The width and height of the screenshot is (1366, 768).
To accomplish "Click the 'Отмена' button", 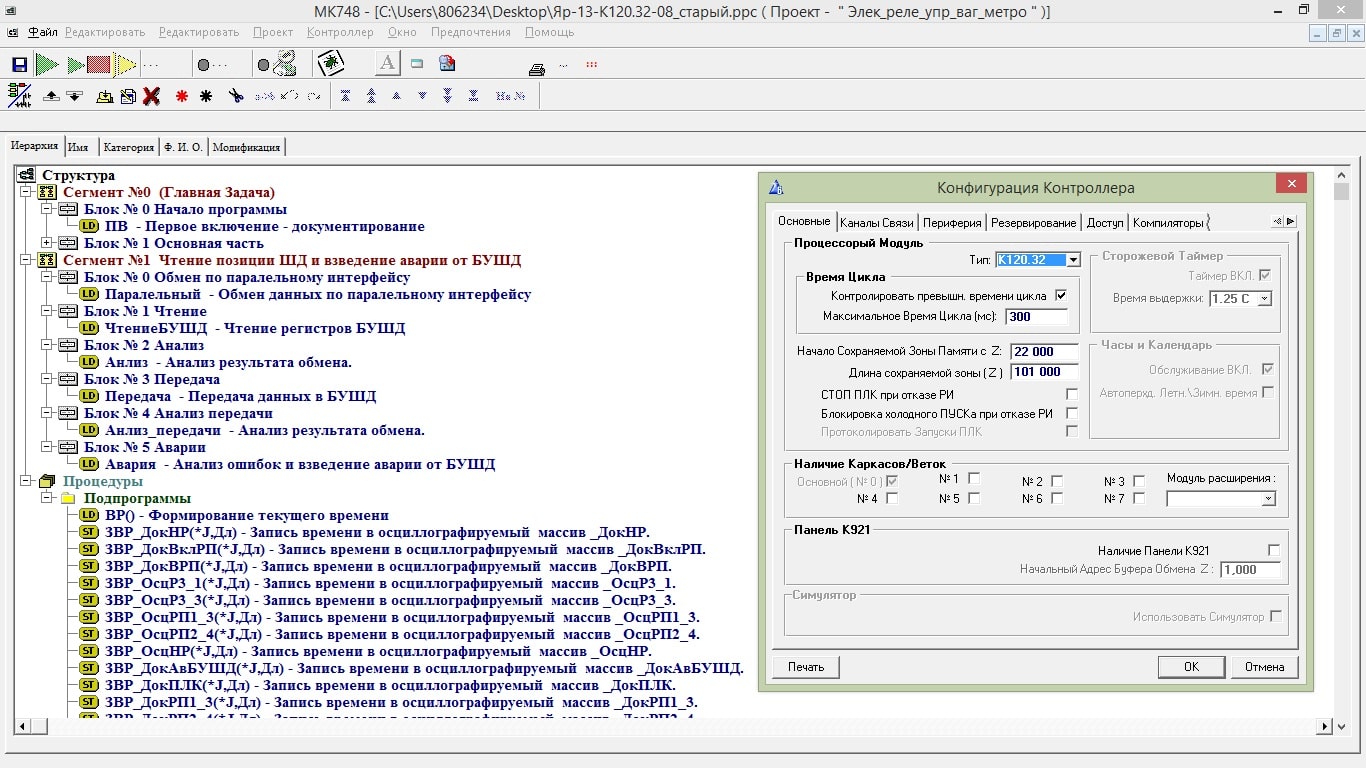I will click(1264, 667).
